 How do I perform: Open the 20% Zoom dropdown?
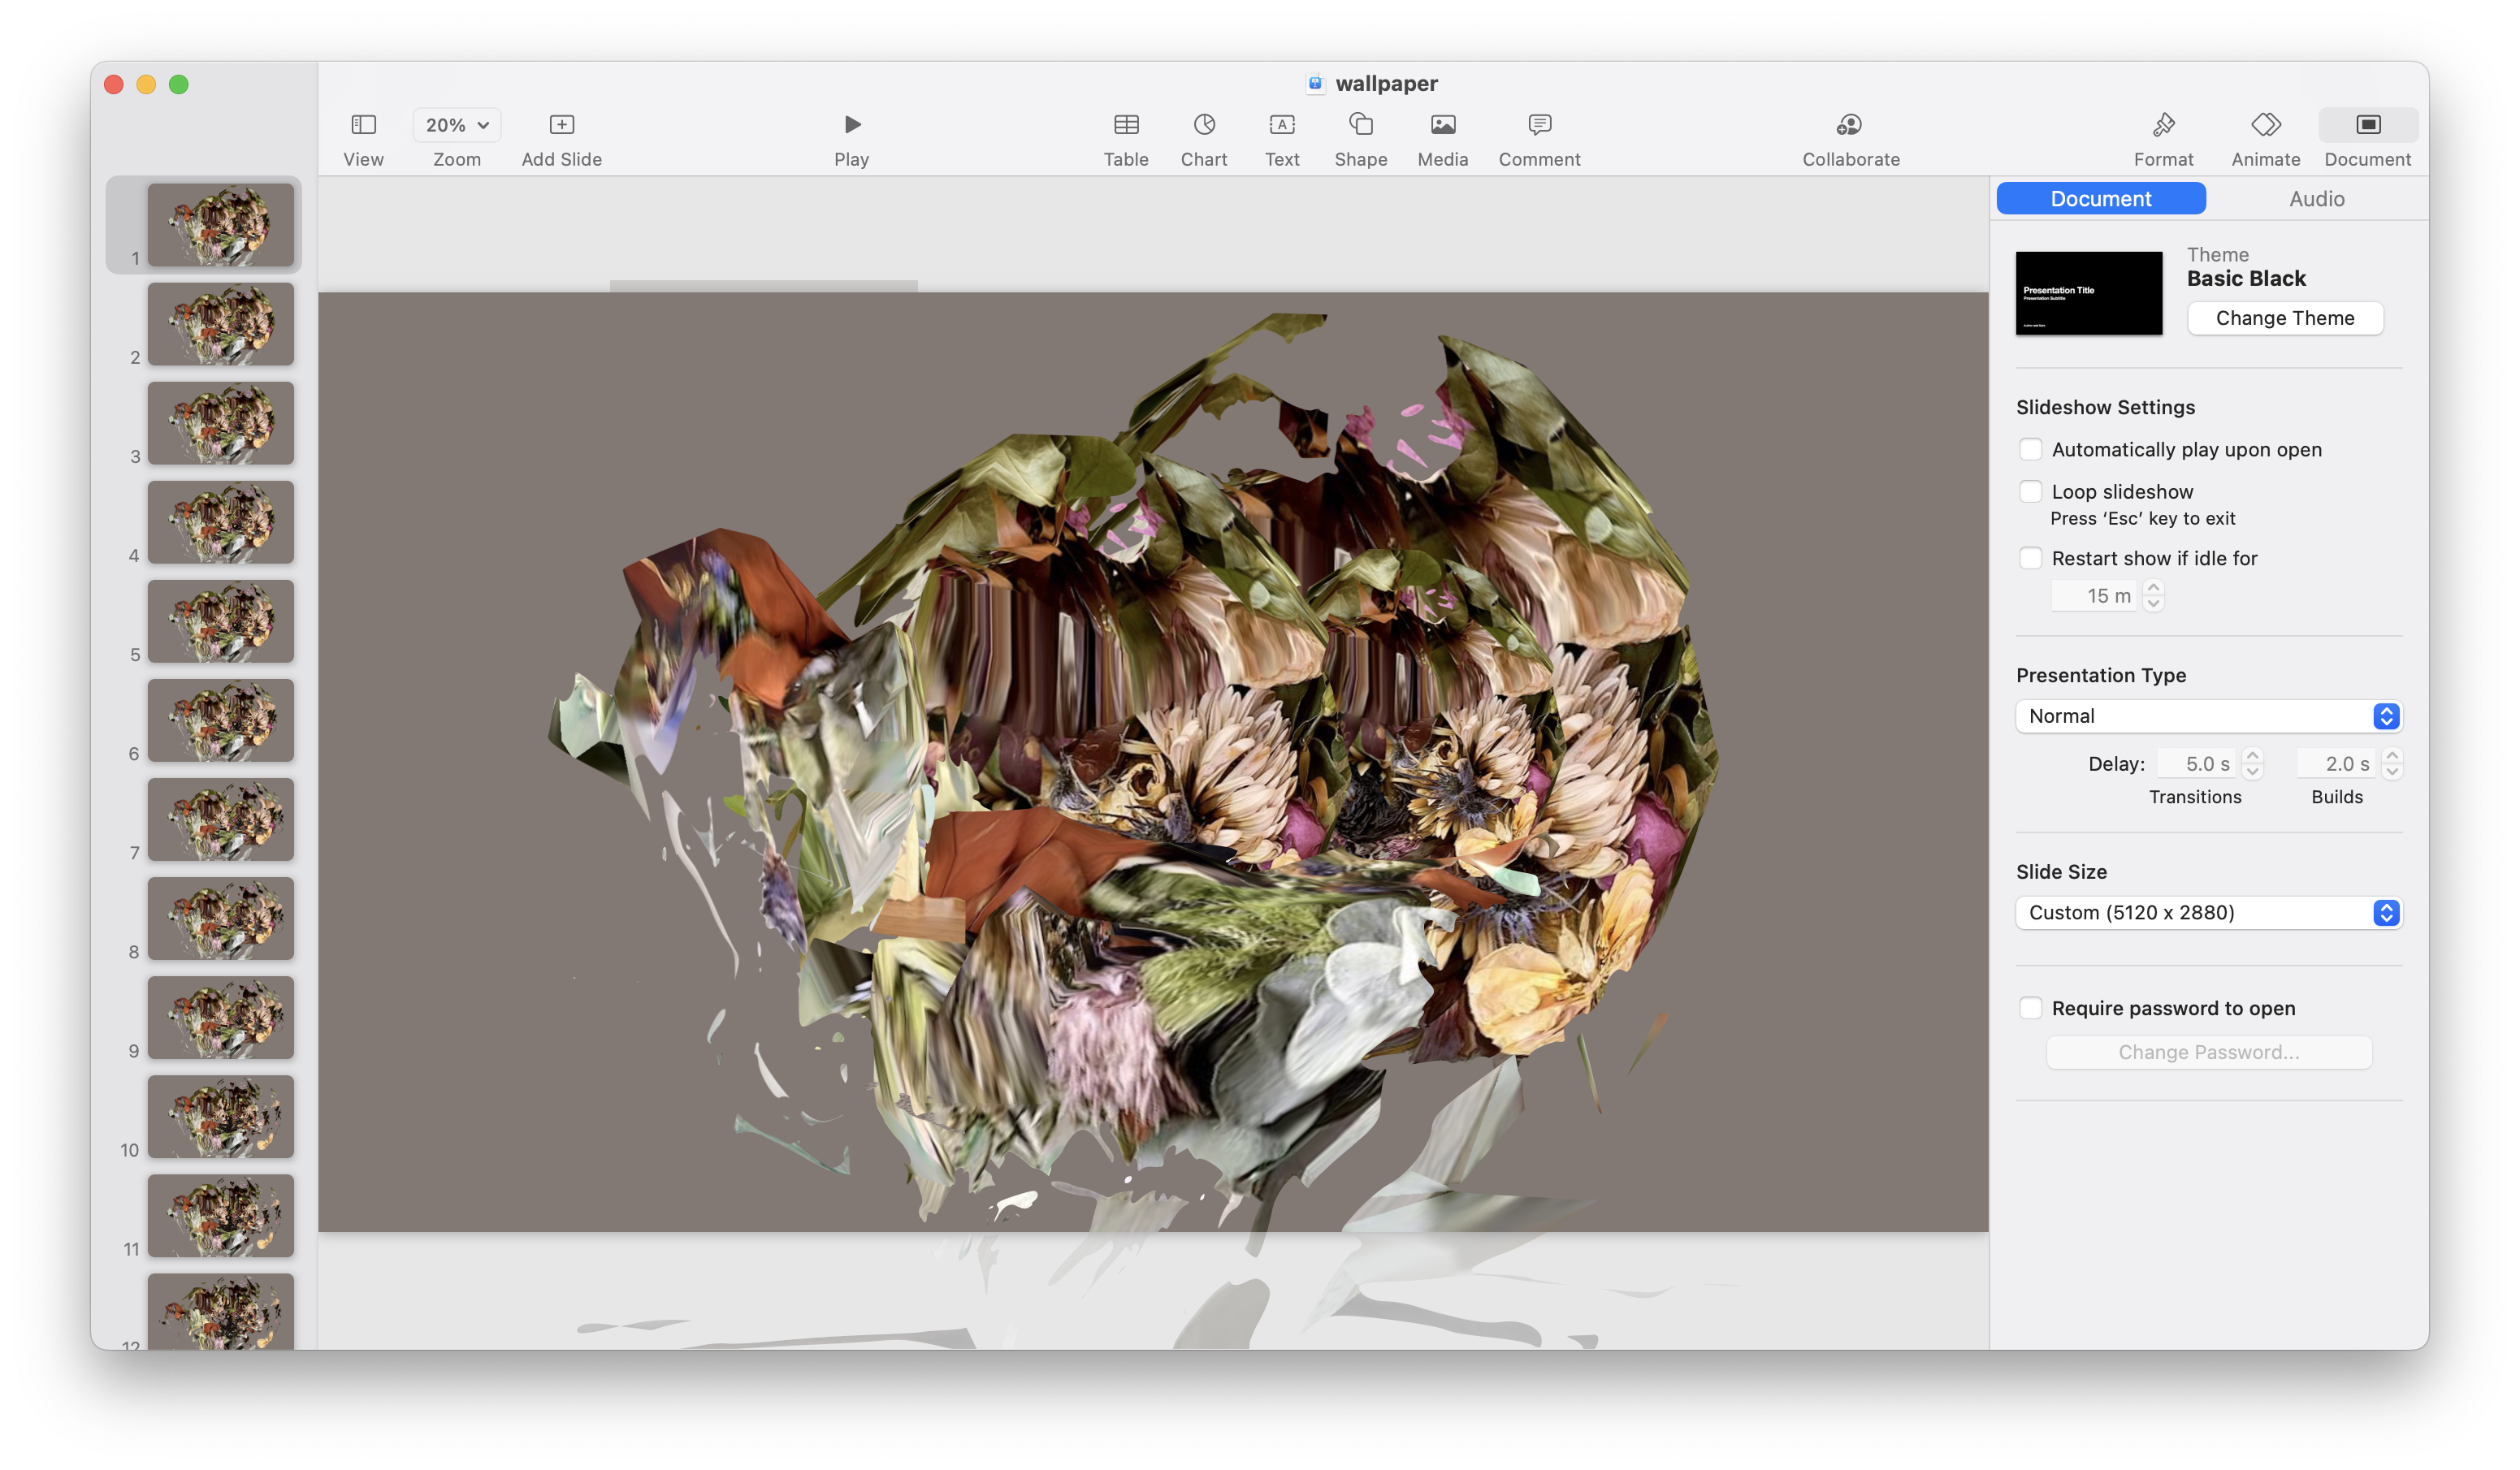tap(457, 125)
